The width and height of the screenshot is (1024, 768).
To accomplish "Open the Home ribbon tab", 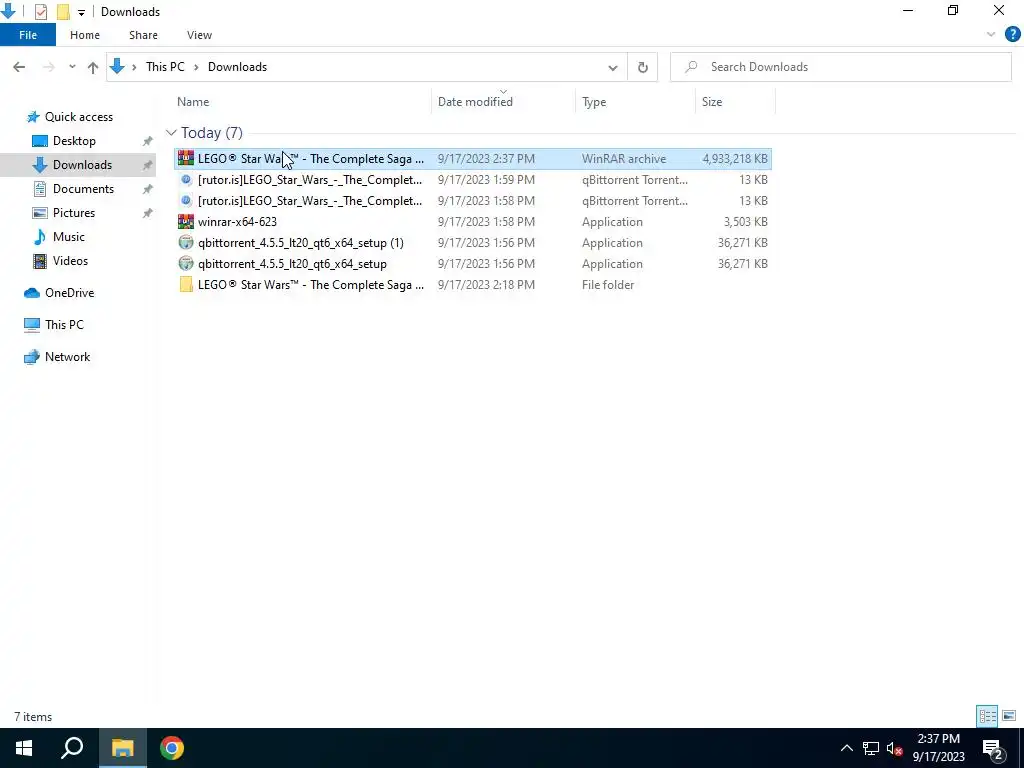I will pyautogui.click(x=85, y=35).
